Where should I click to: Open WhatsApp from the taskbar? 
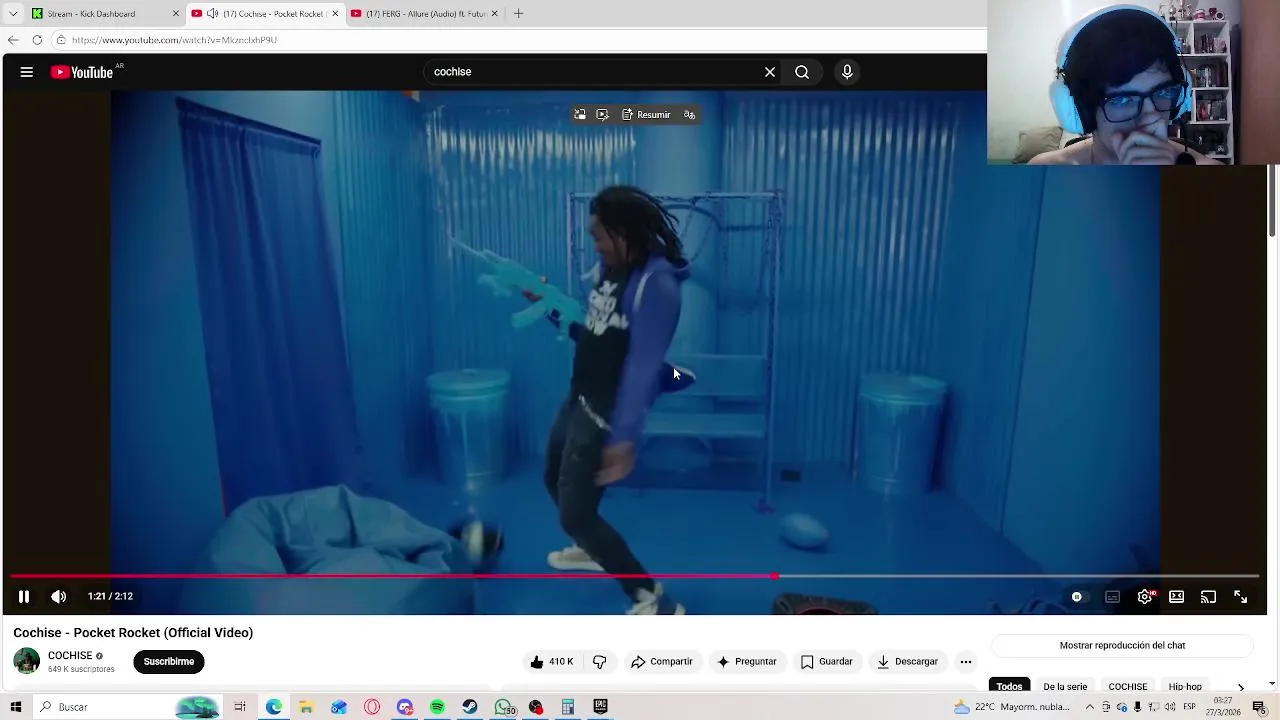point(503,707)
